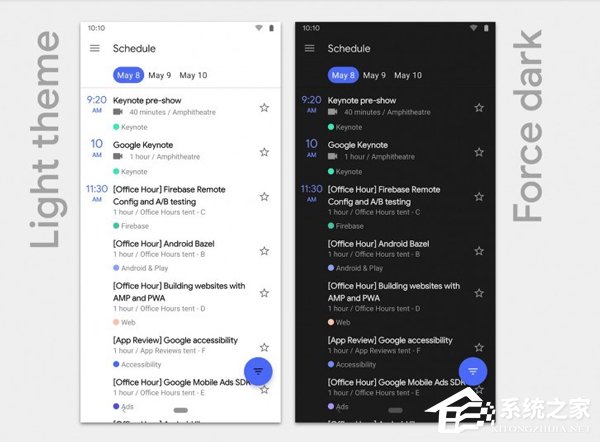Image resolution: width=600 pixels, height=442 pixels.
Task: Star Google Keynote in dark theme
Action: 479,152
